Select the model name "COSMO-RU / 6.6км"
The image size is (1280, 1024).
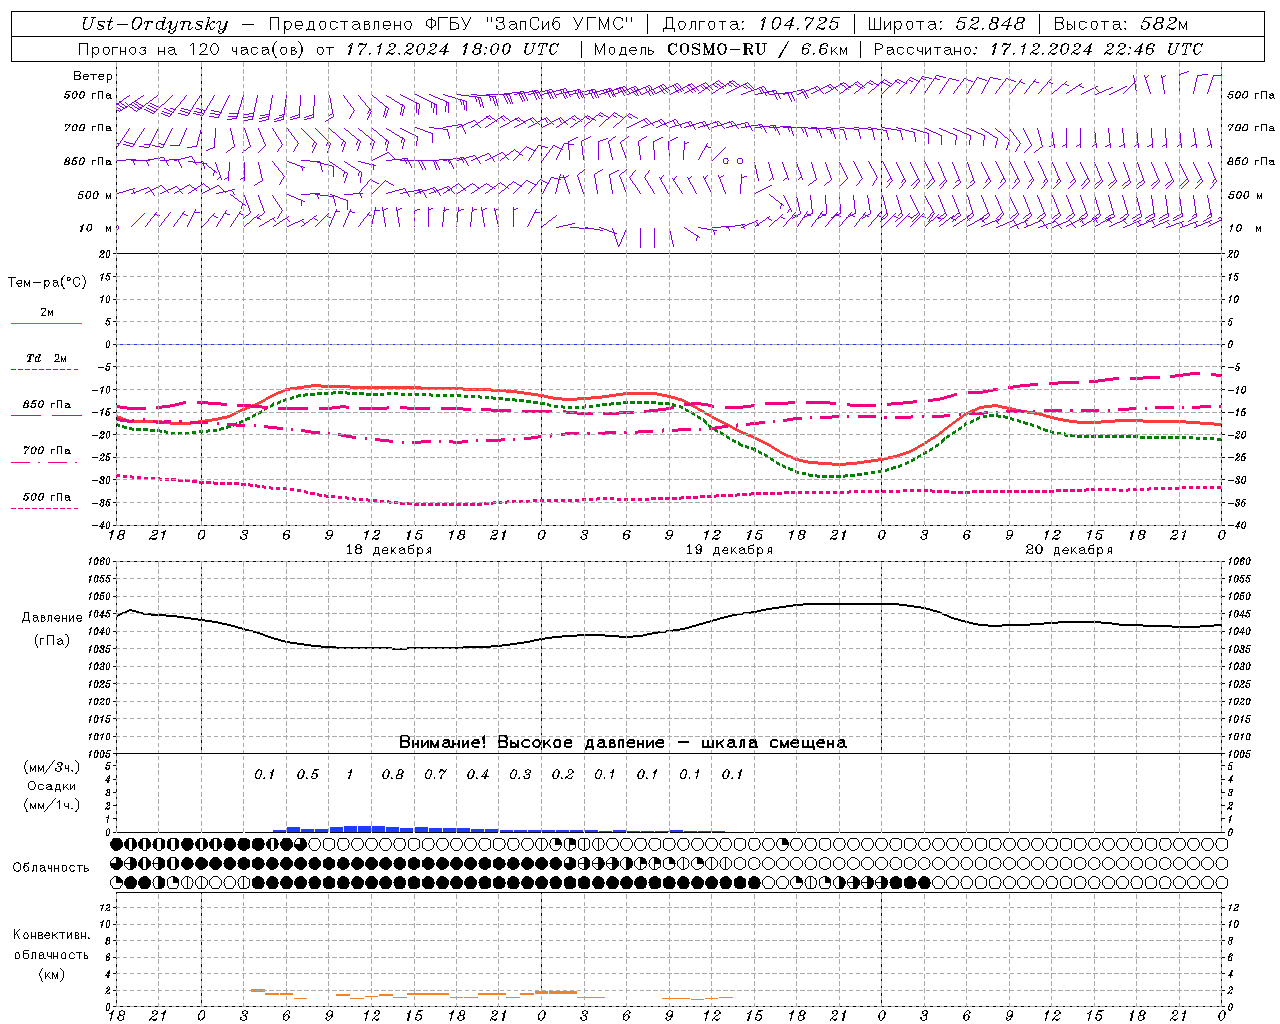click(x=757, y=49)
